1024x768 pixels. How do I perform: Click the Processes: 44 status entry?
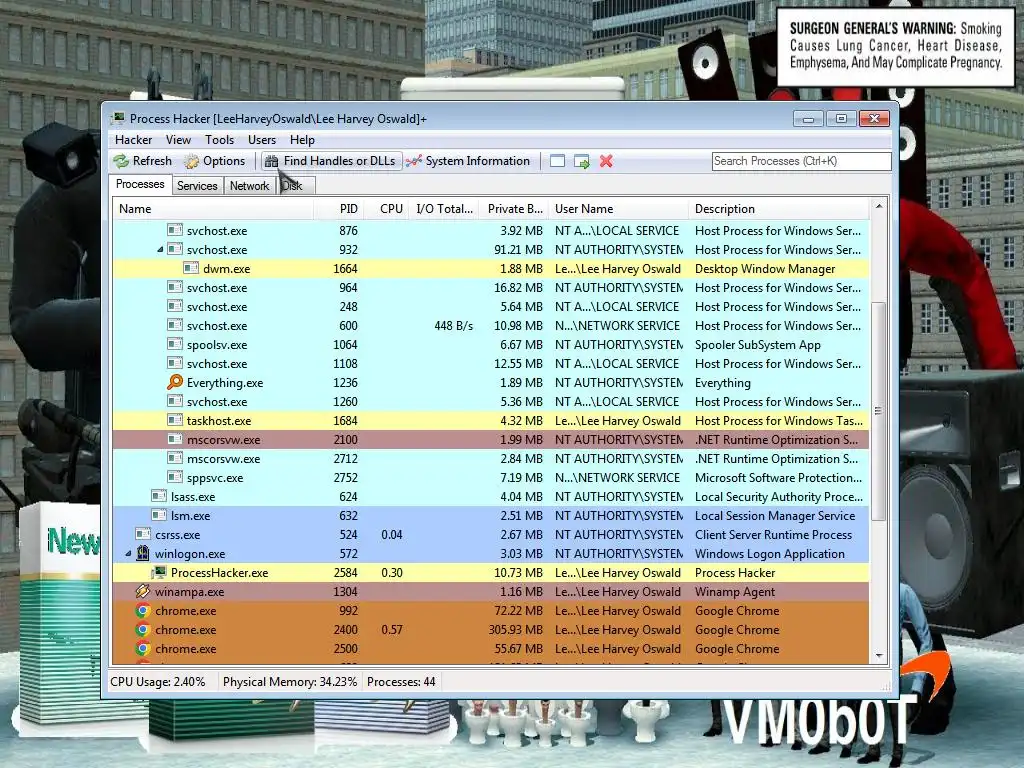click(401, 682)
